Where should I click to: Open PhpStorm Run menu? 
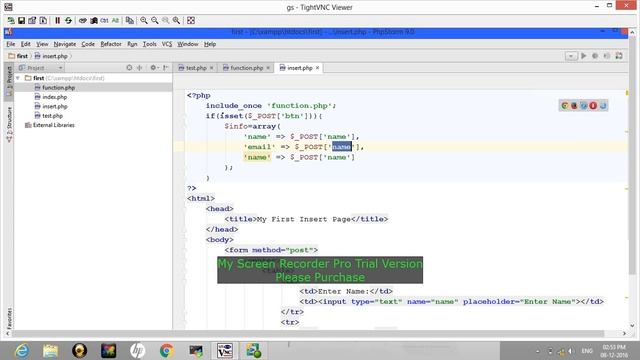click(132, 44)
